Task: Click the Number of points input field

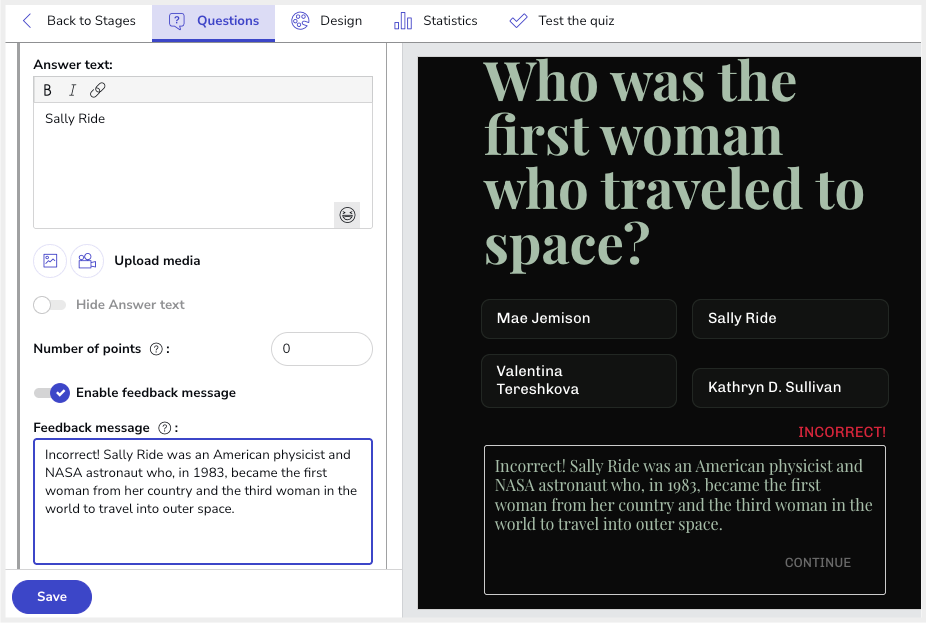Action: coord(321,349)
